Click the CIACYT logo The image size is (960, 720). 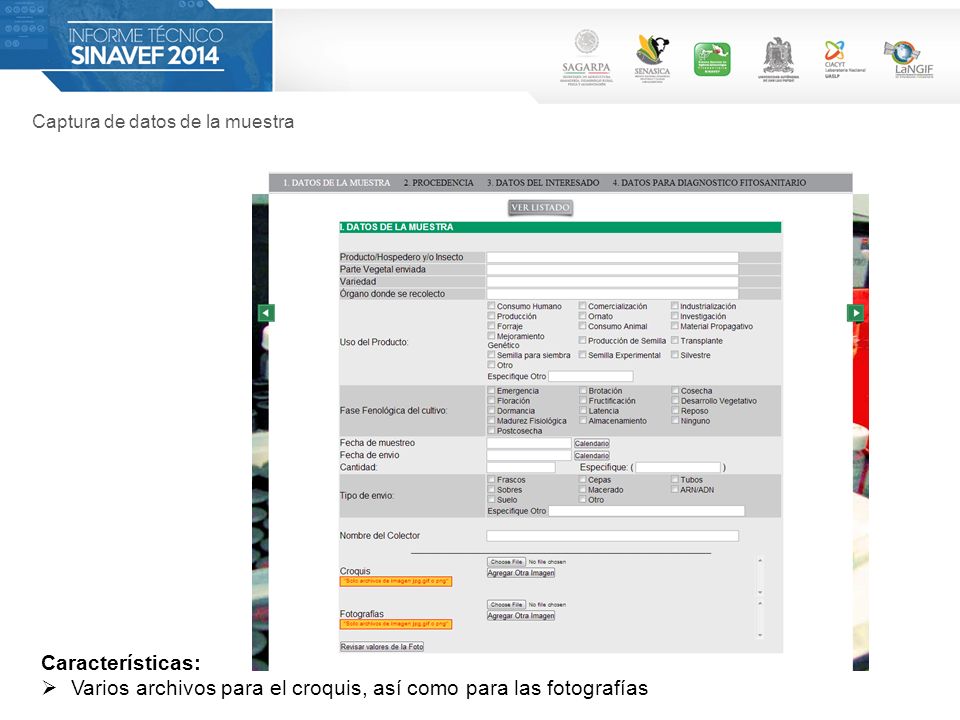click(x=844, y=59)
